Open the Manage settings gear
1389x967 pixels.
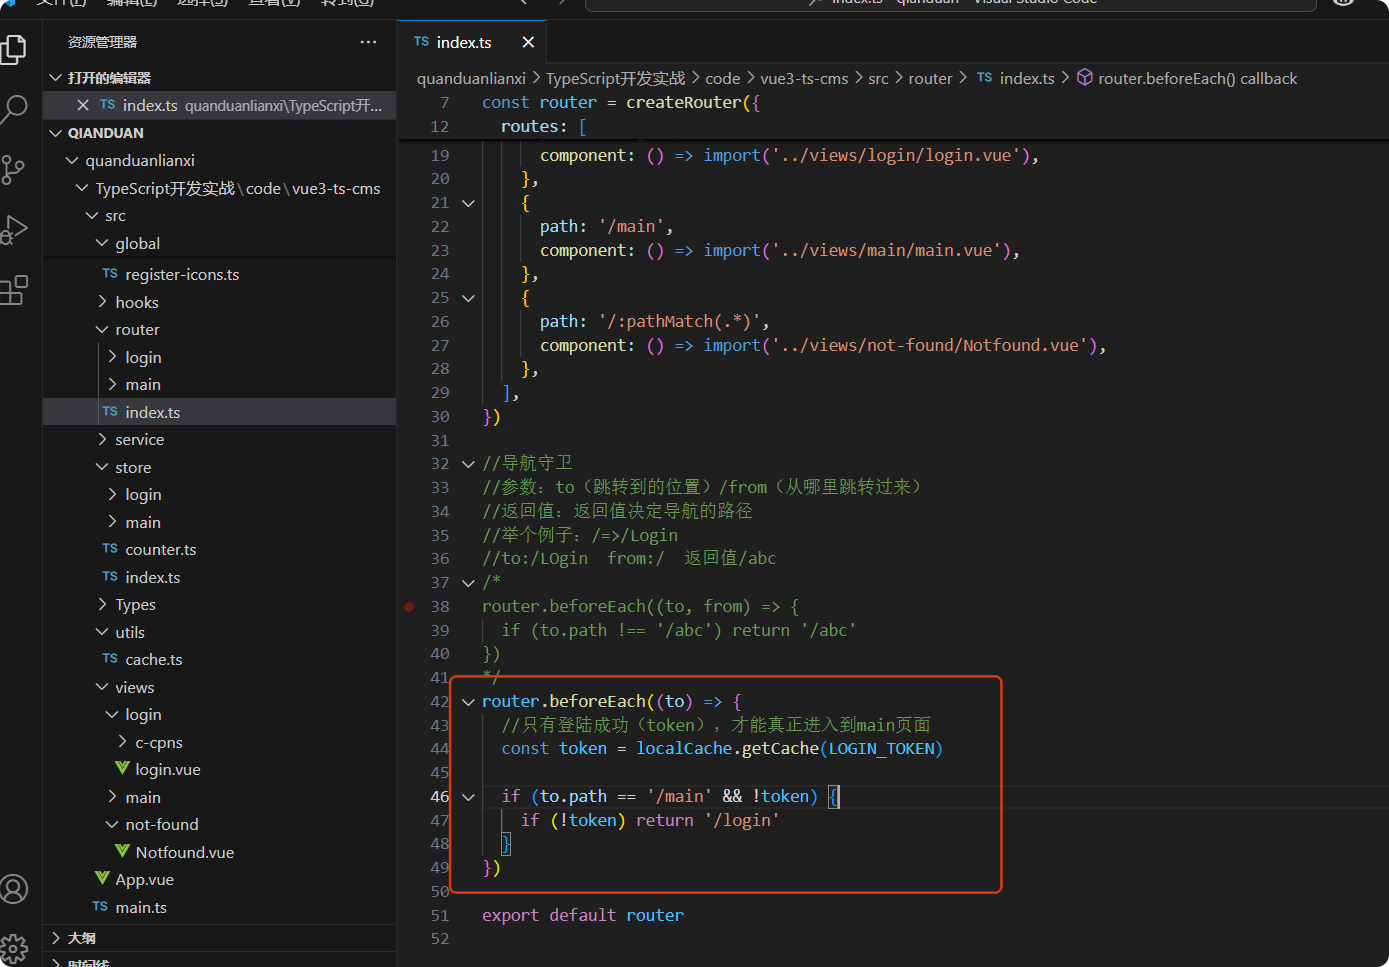[14, 949]
